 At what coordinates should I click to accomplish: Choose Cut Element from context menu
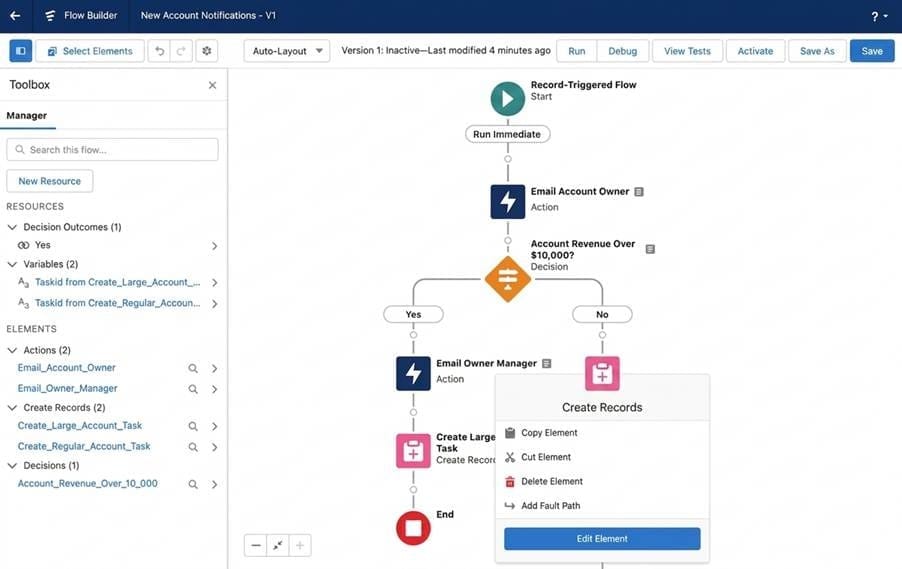602,457
